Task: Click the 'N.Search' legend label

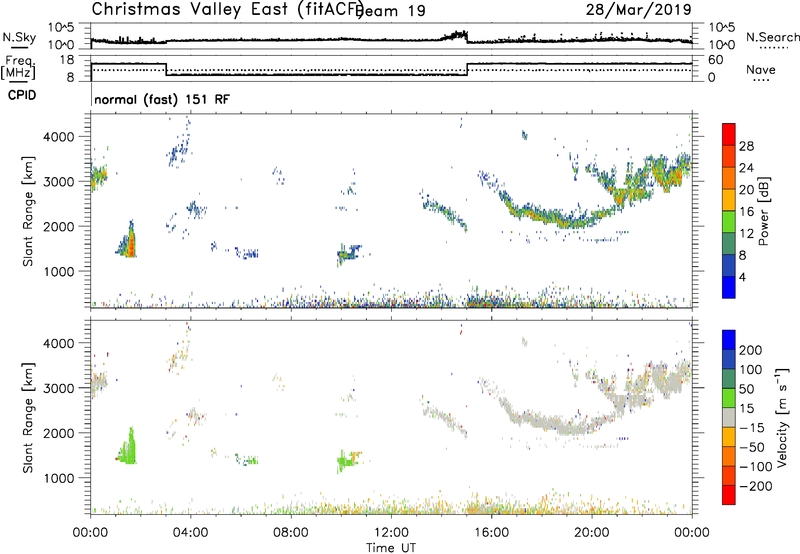Action: tap(772, 37)
